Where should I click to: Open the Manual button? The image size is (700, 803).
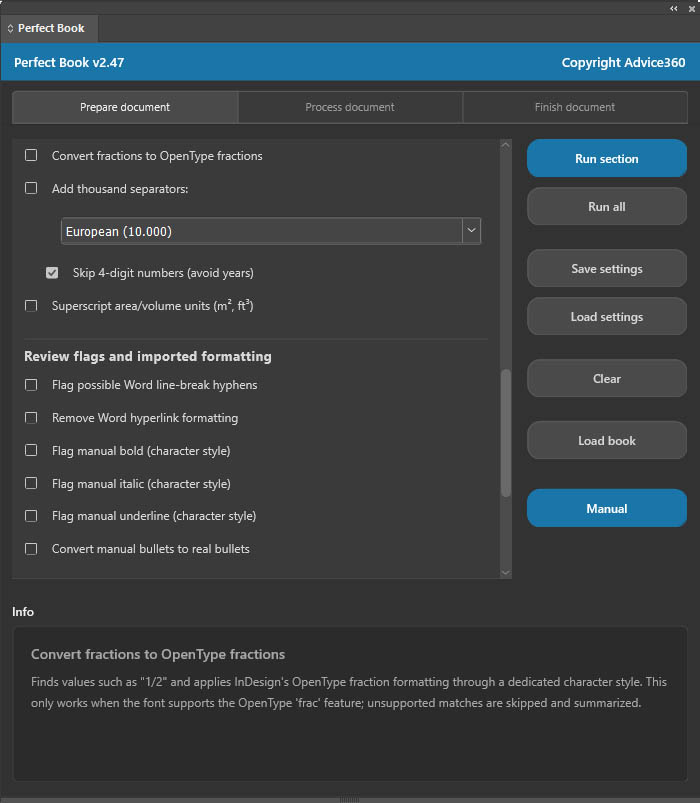tap(607, 508)
